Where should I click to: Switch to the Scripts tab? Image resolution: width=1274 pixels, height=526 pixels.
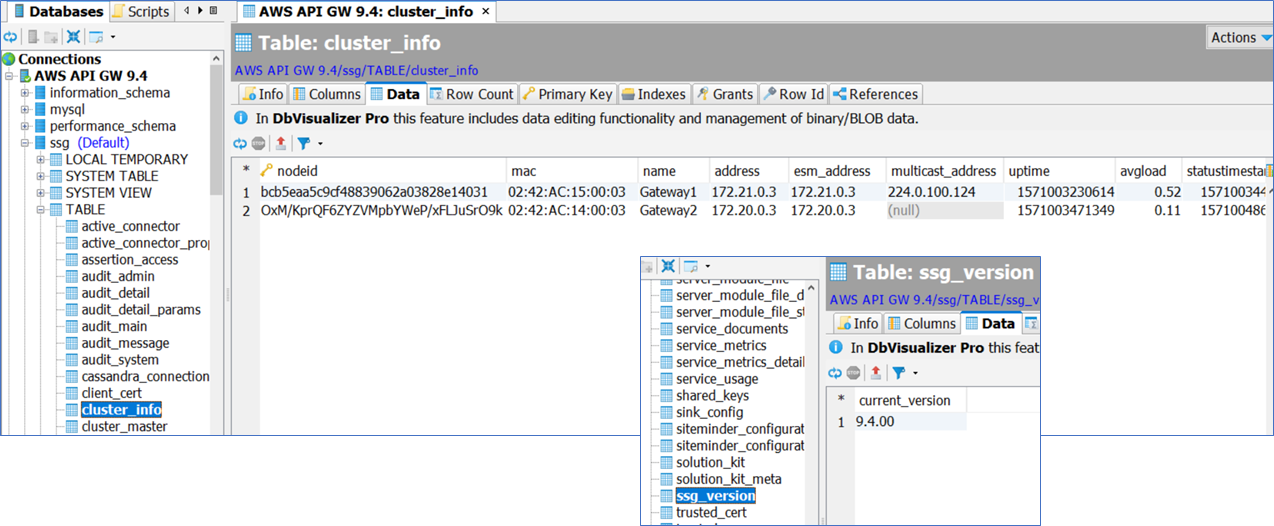[141, 12]
